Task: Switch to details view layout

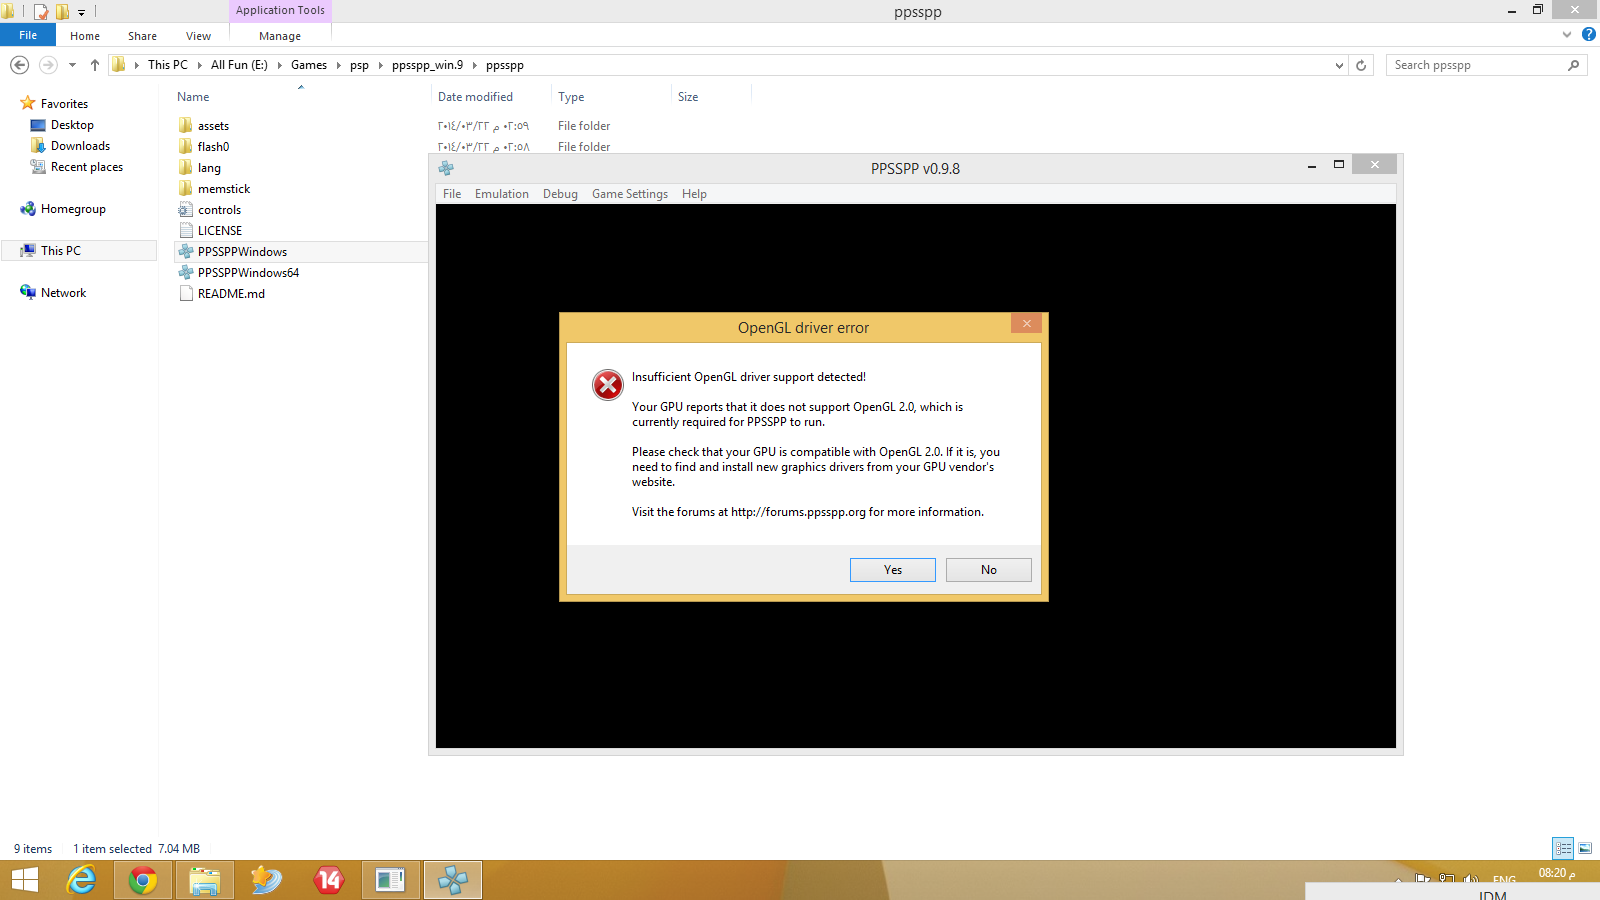Action: [x=1563, y=848]
